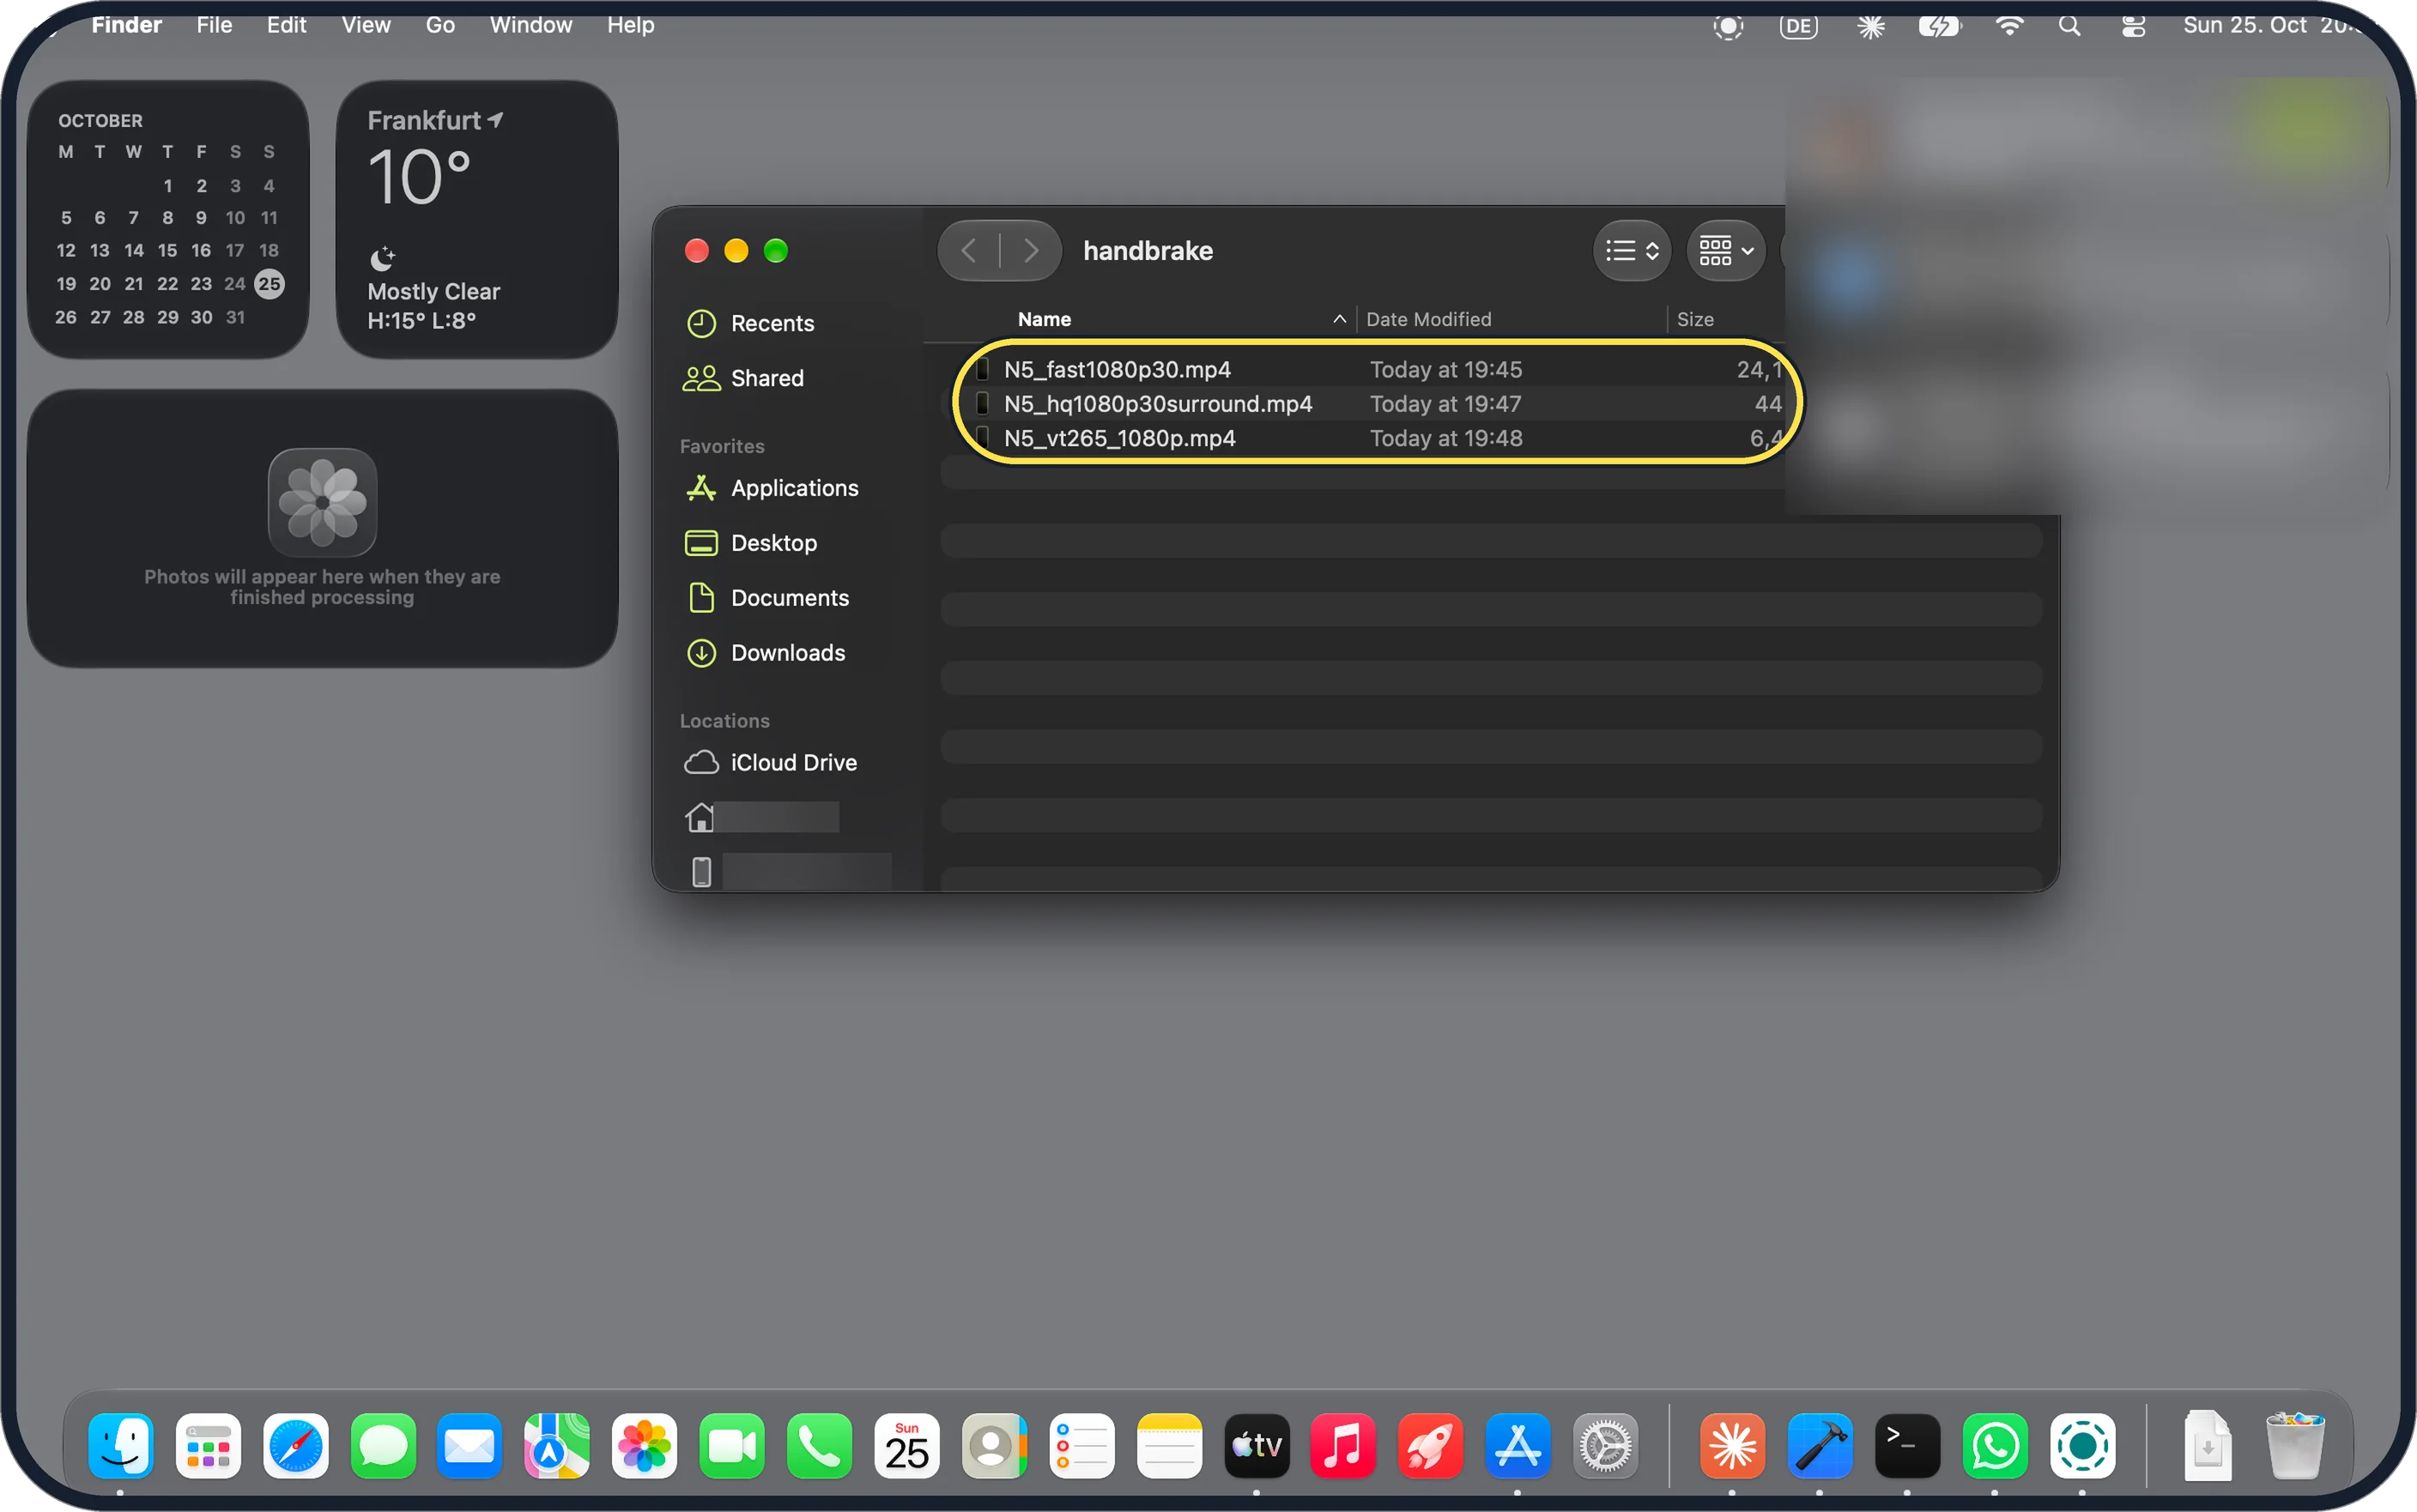Image resolution: width=2417 pixels, height=1512 pixels.
Task: Click the October calendar widget
Action: 168,219
